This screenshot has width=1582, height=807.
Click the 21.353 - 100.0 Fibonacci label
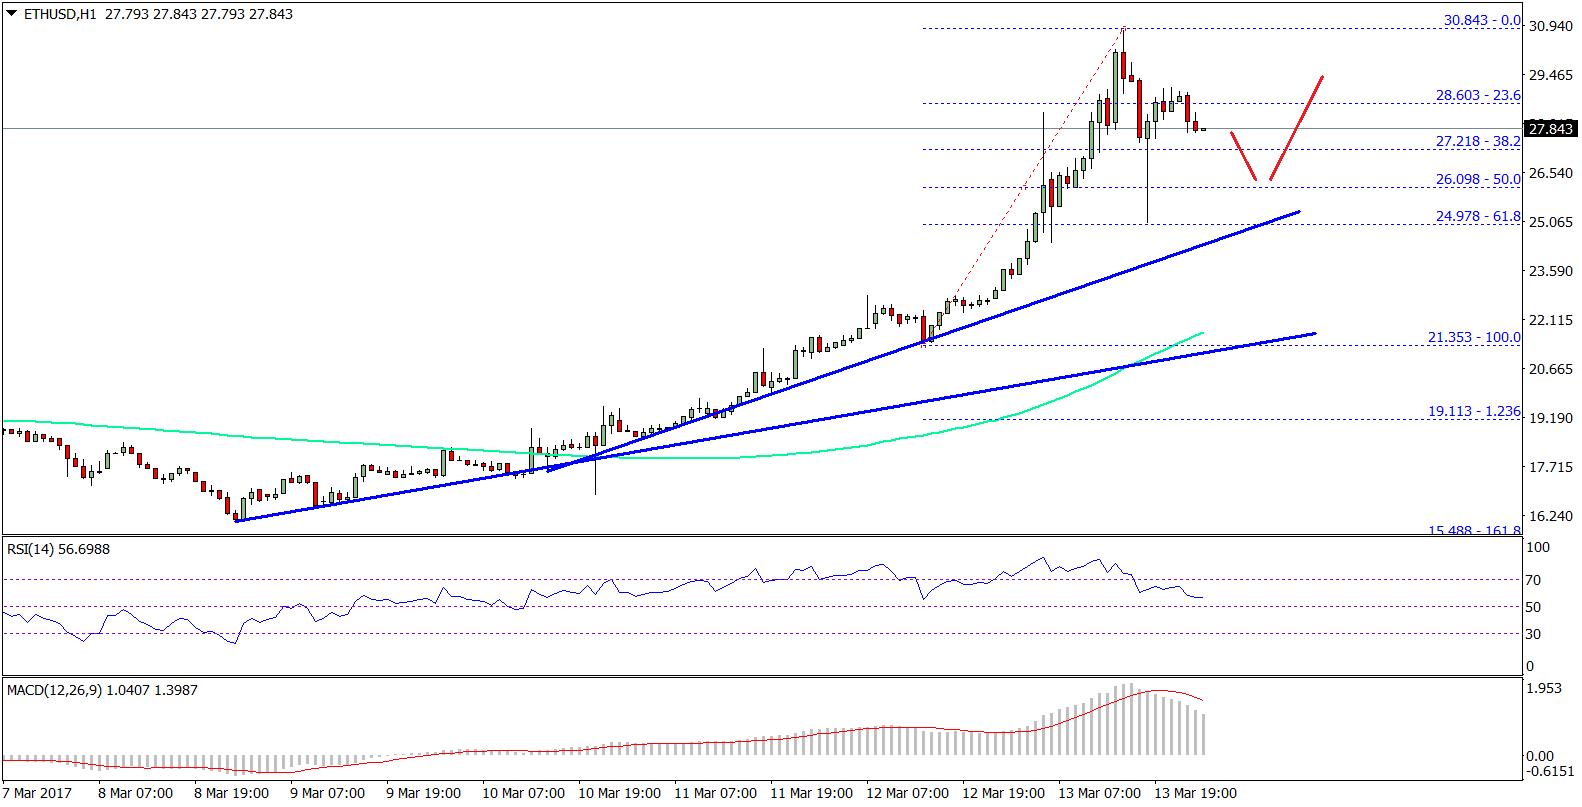point(1473,337)
